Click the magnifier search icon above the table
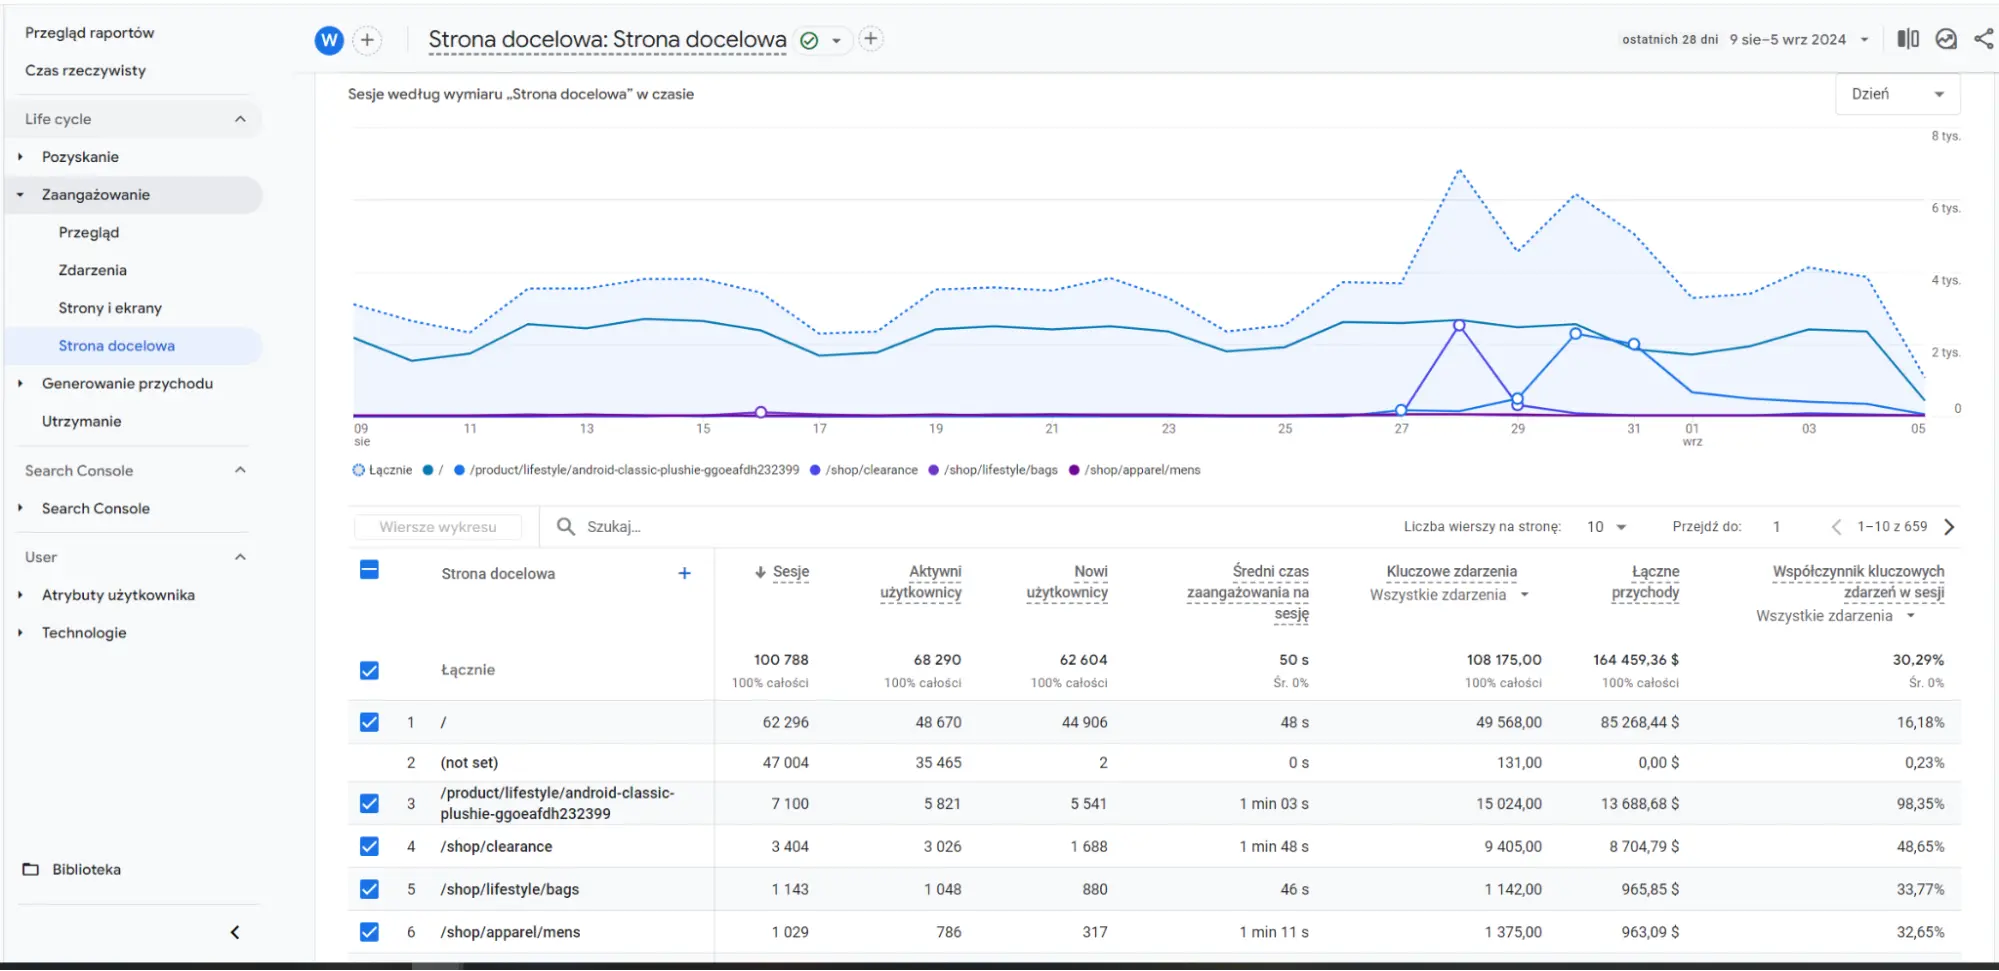The image size is (1999, 971). coord(566,526)
